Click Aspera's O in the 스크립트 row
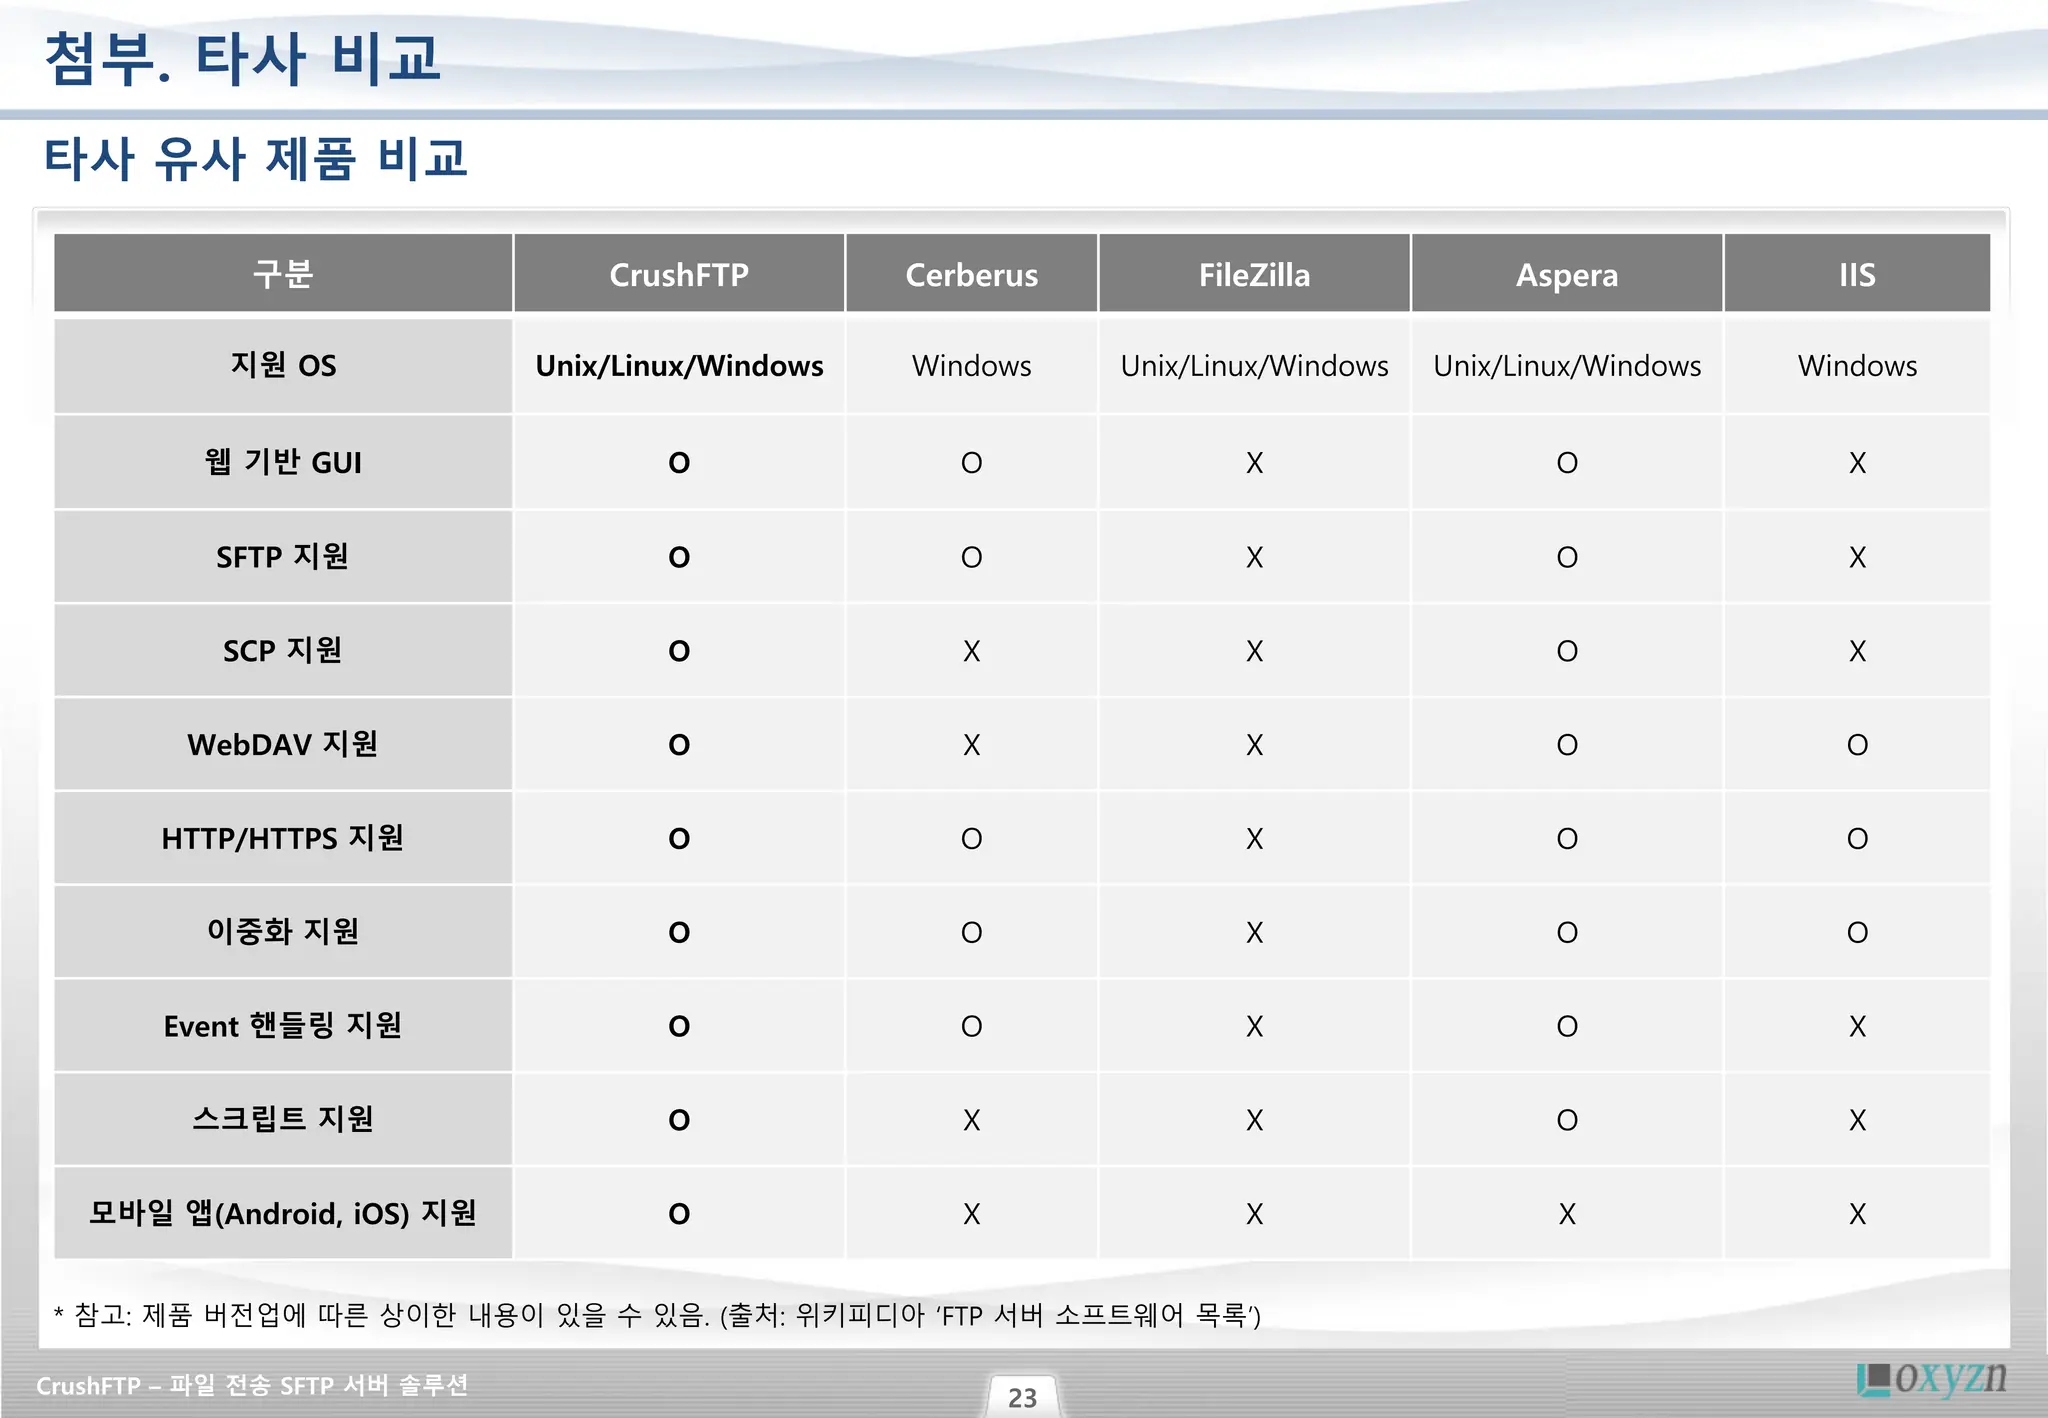This screenshot has width=2048, height=1418. pyautogui.click(x=1567, y=1120)
